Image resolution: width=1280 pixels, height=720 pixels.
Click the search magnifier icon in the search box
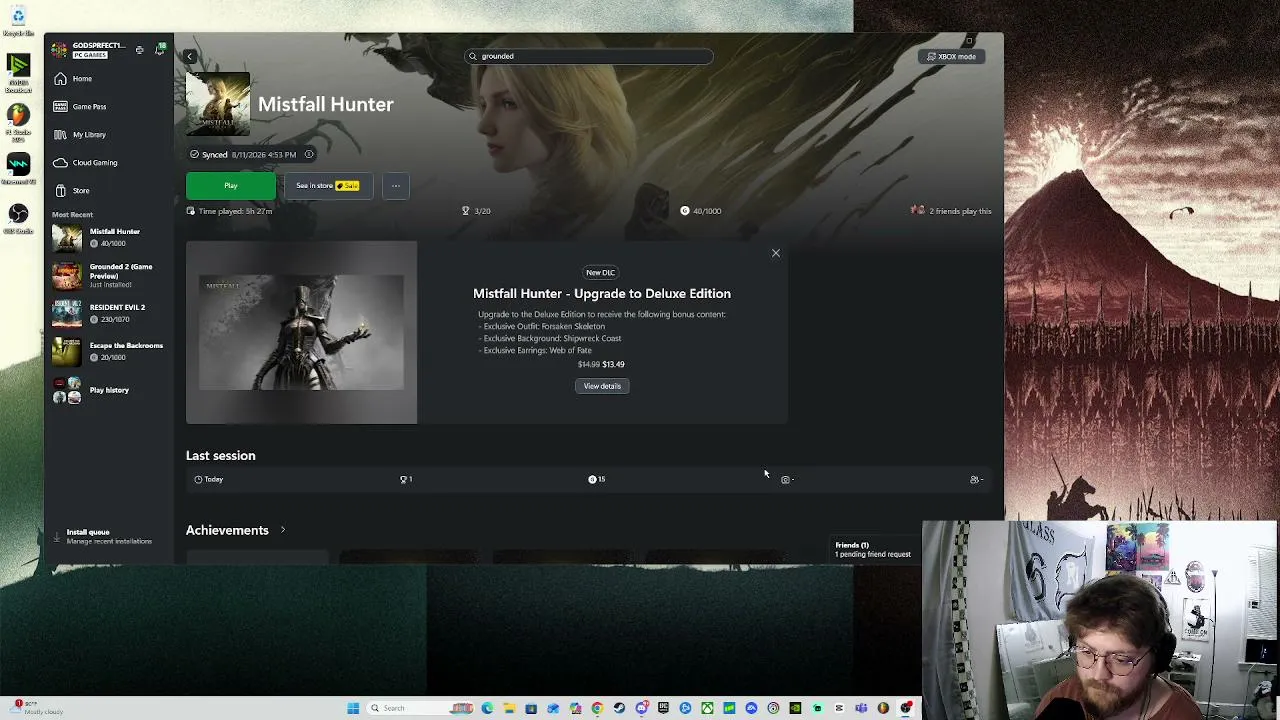pos(473,56)
